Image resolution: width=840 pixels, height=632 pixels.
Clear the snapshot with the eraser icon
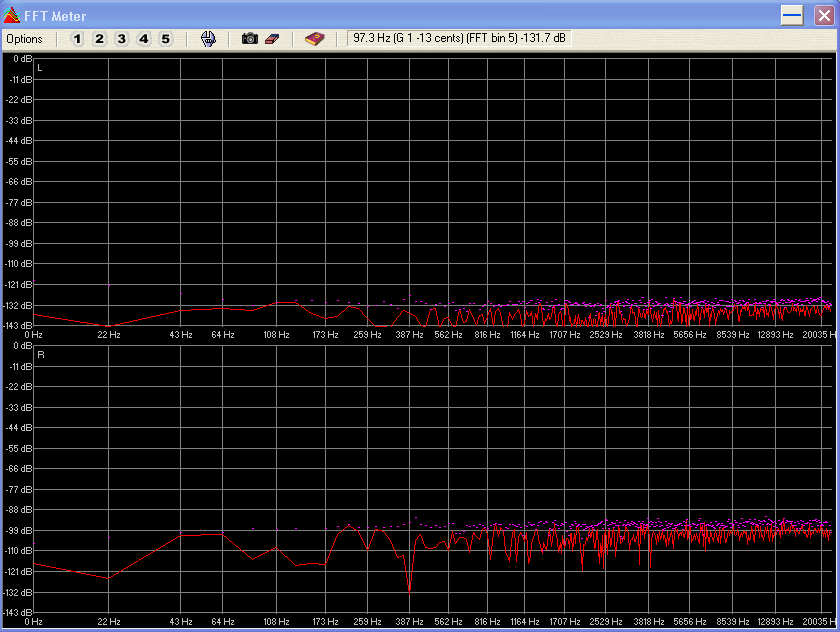click(271, 39)
